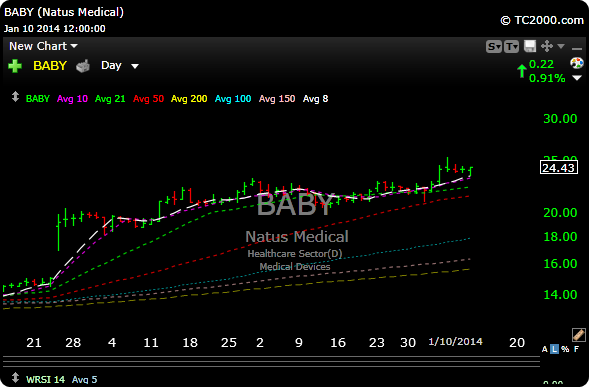
Task: Select the green BABY price legend label
Action: (38, 99)
